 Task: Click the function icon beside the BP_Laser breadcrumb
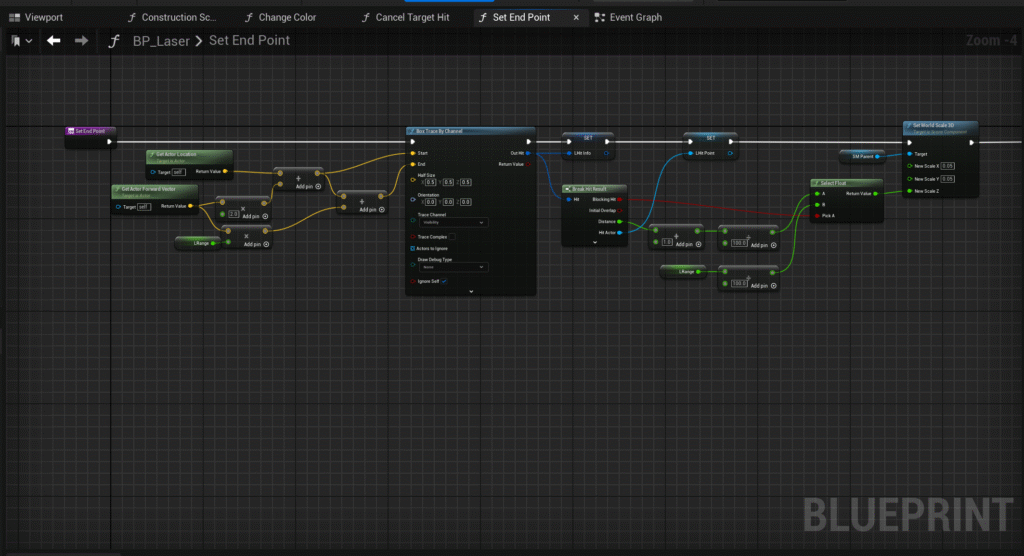coord(114,41)
